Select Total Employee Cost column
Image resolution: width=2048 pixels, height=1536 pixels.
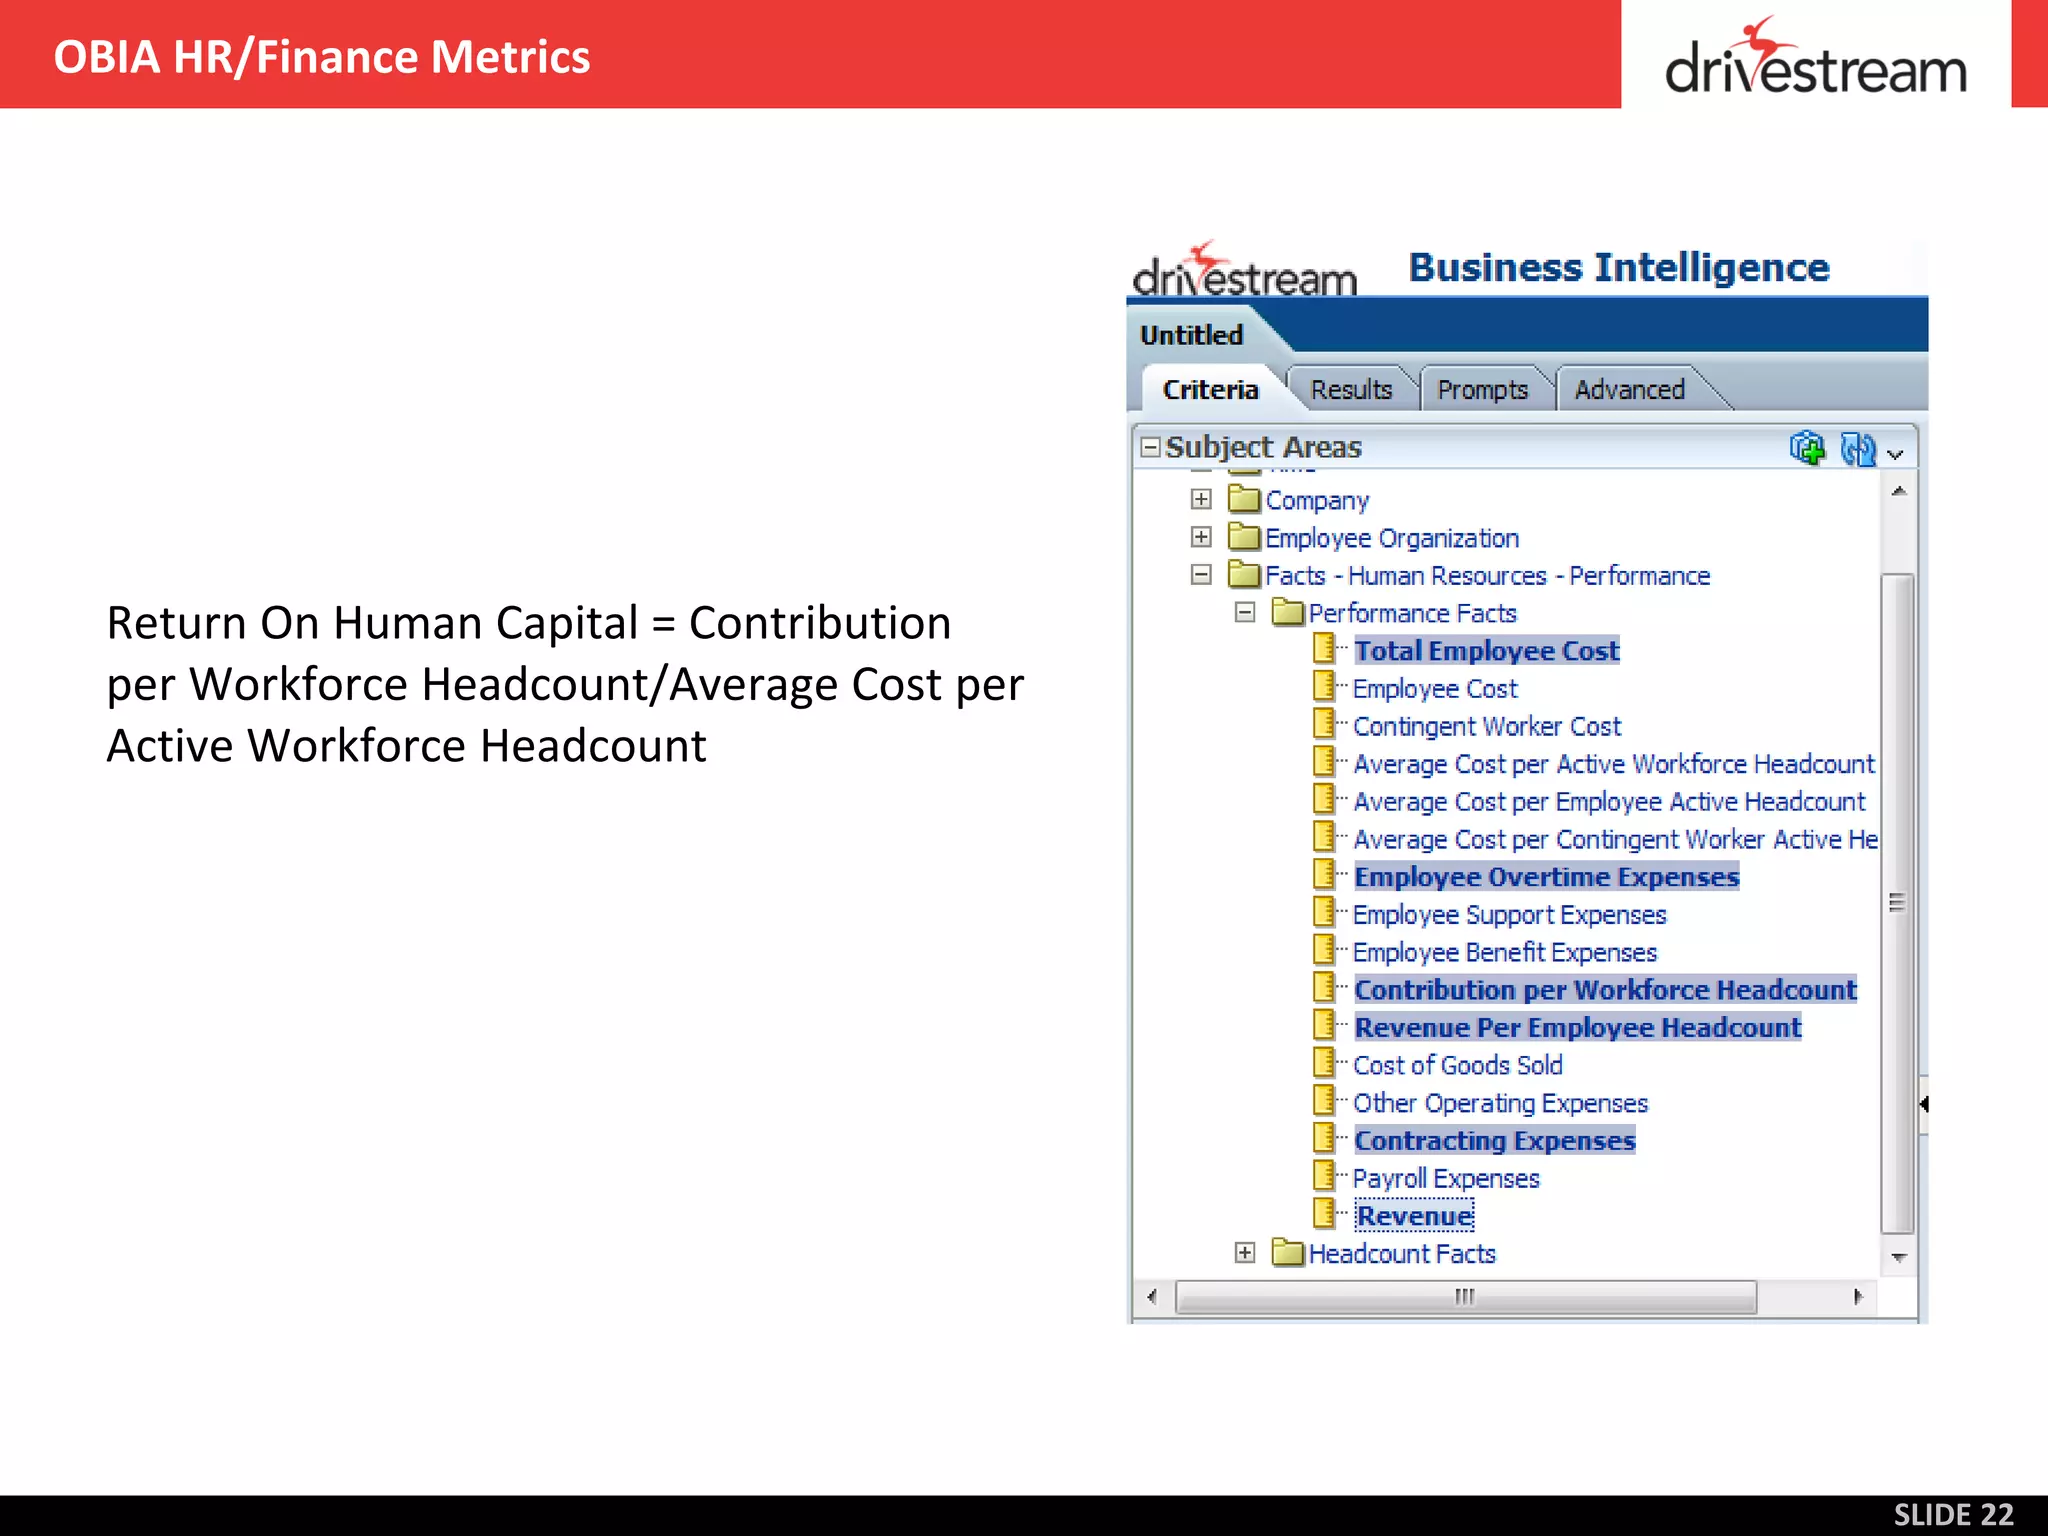click(1486, 651)
